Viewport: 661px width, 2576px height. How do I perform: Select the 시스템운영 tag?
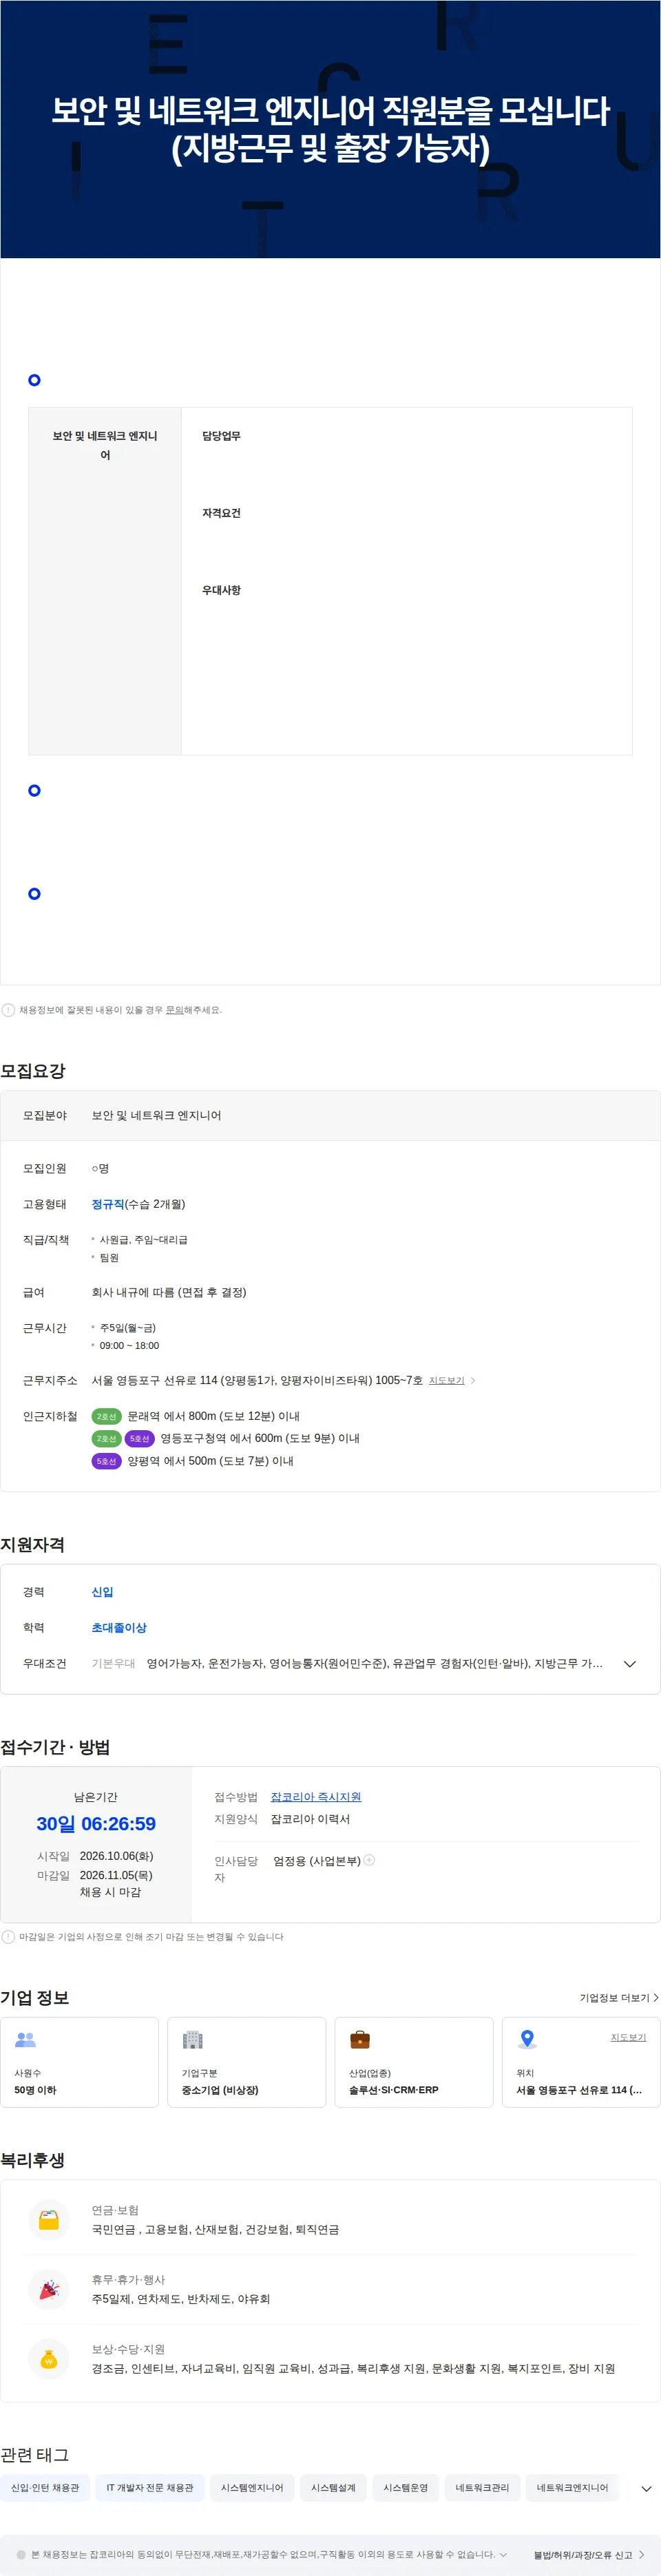click(406, 2488)
